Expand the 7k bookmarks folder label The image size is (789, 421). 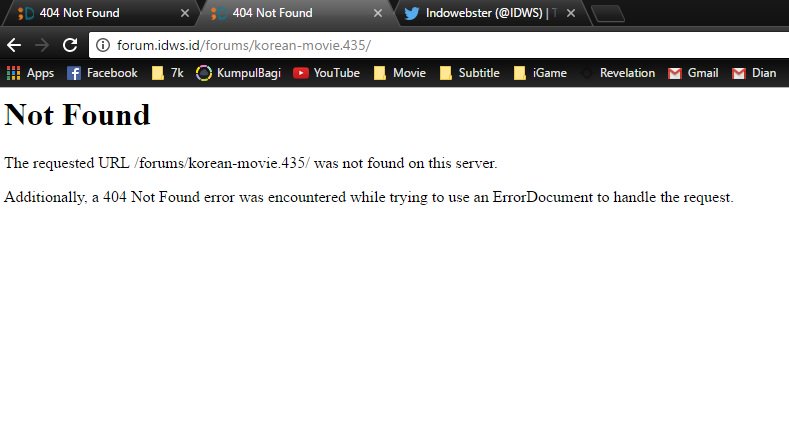(177, 73)
